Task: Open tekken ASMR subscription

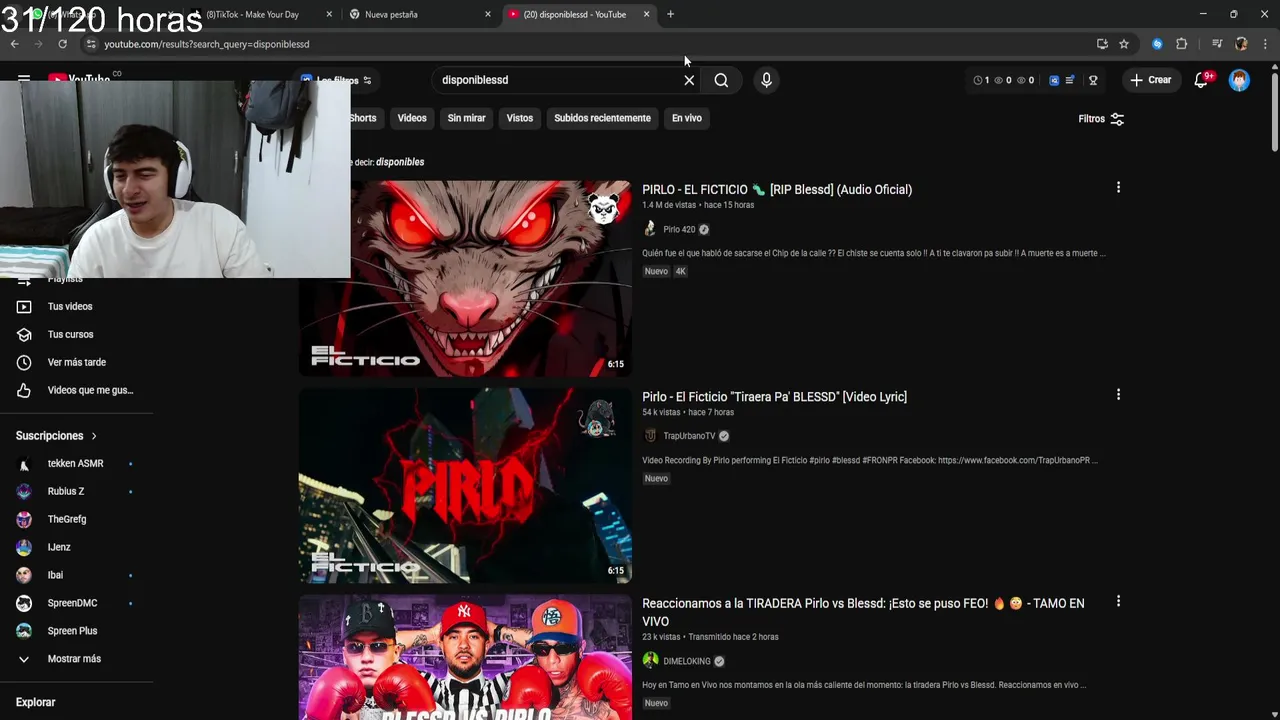Action: 76,464
